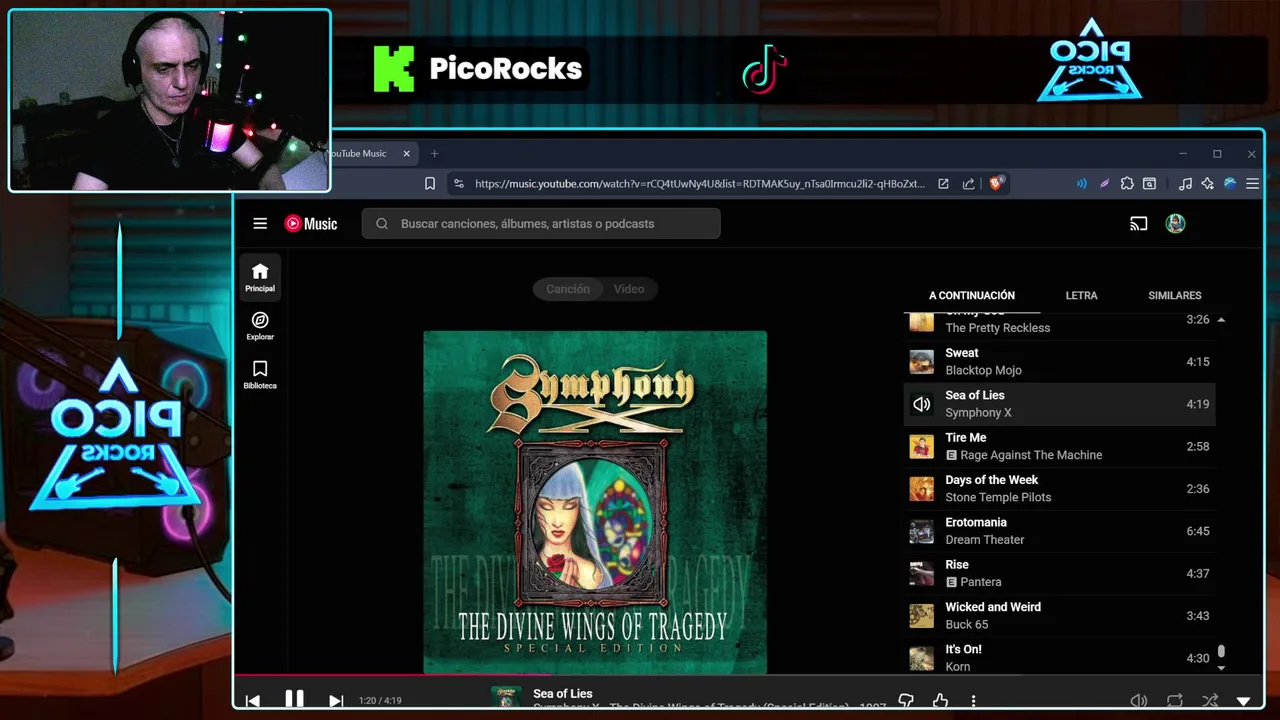Click the now-playing speaker icon
Viewport: 1280px width, 720px height.
(x=921, y=404)
